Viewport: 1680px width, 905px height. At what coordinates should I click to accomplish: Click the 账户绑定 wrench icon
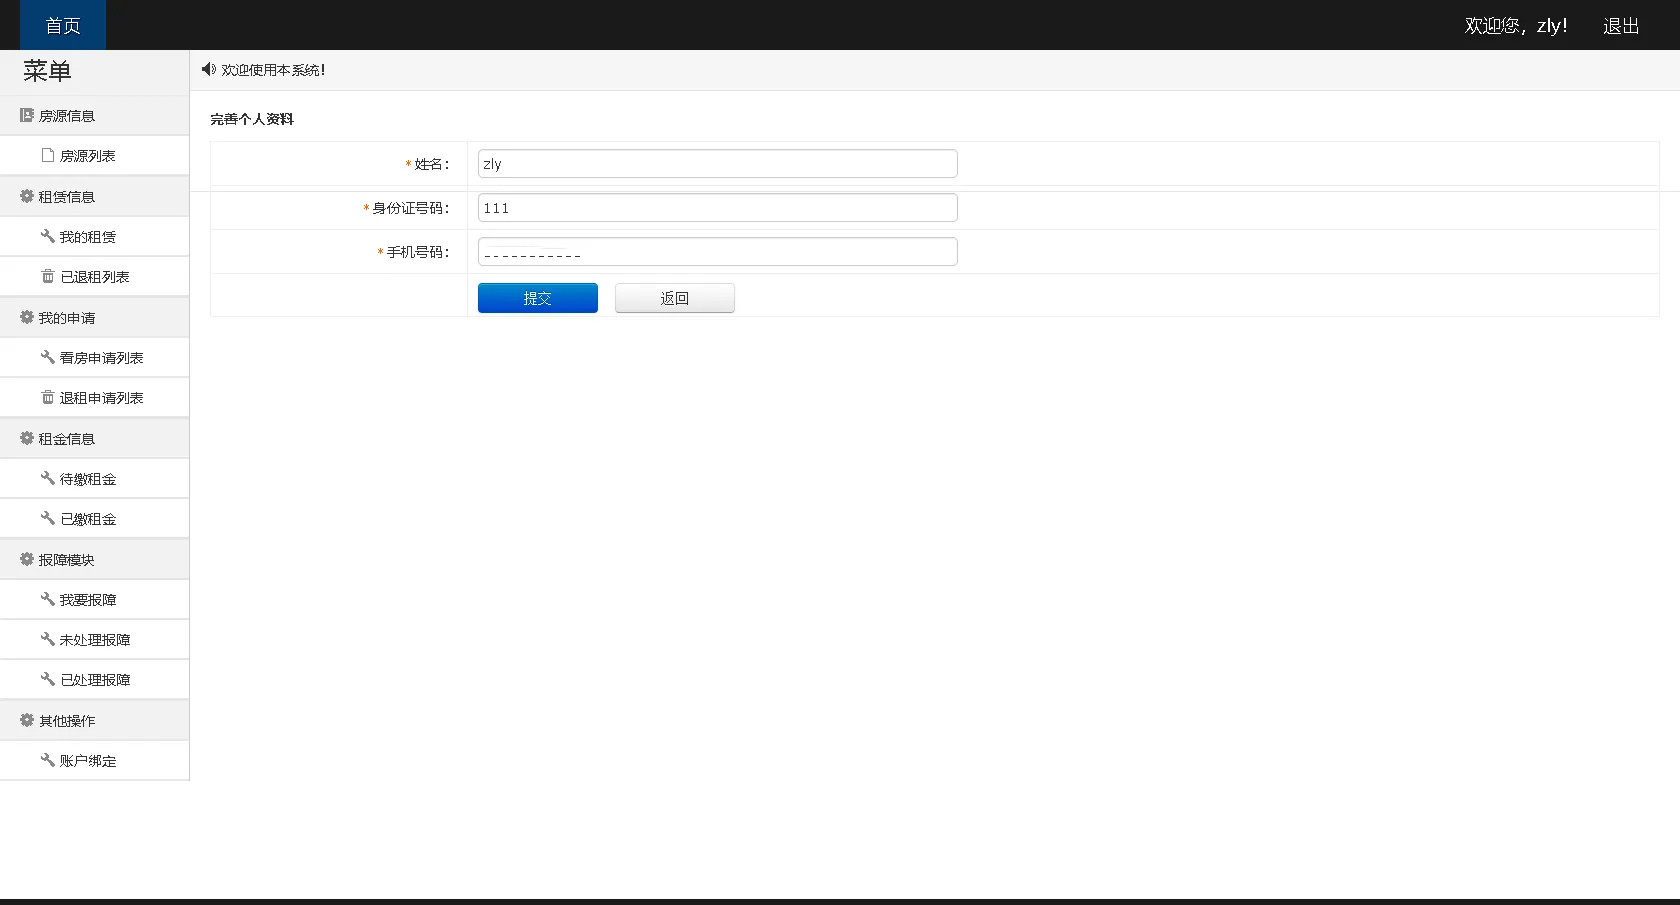pyautogui.click(x=47, y=760)
